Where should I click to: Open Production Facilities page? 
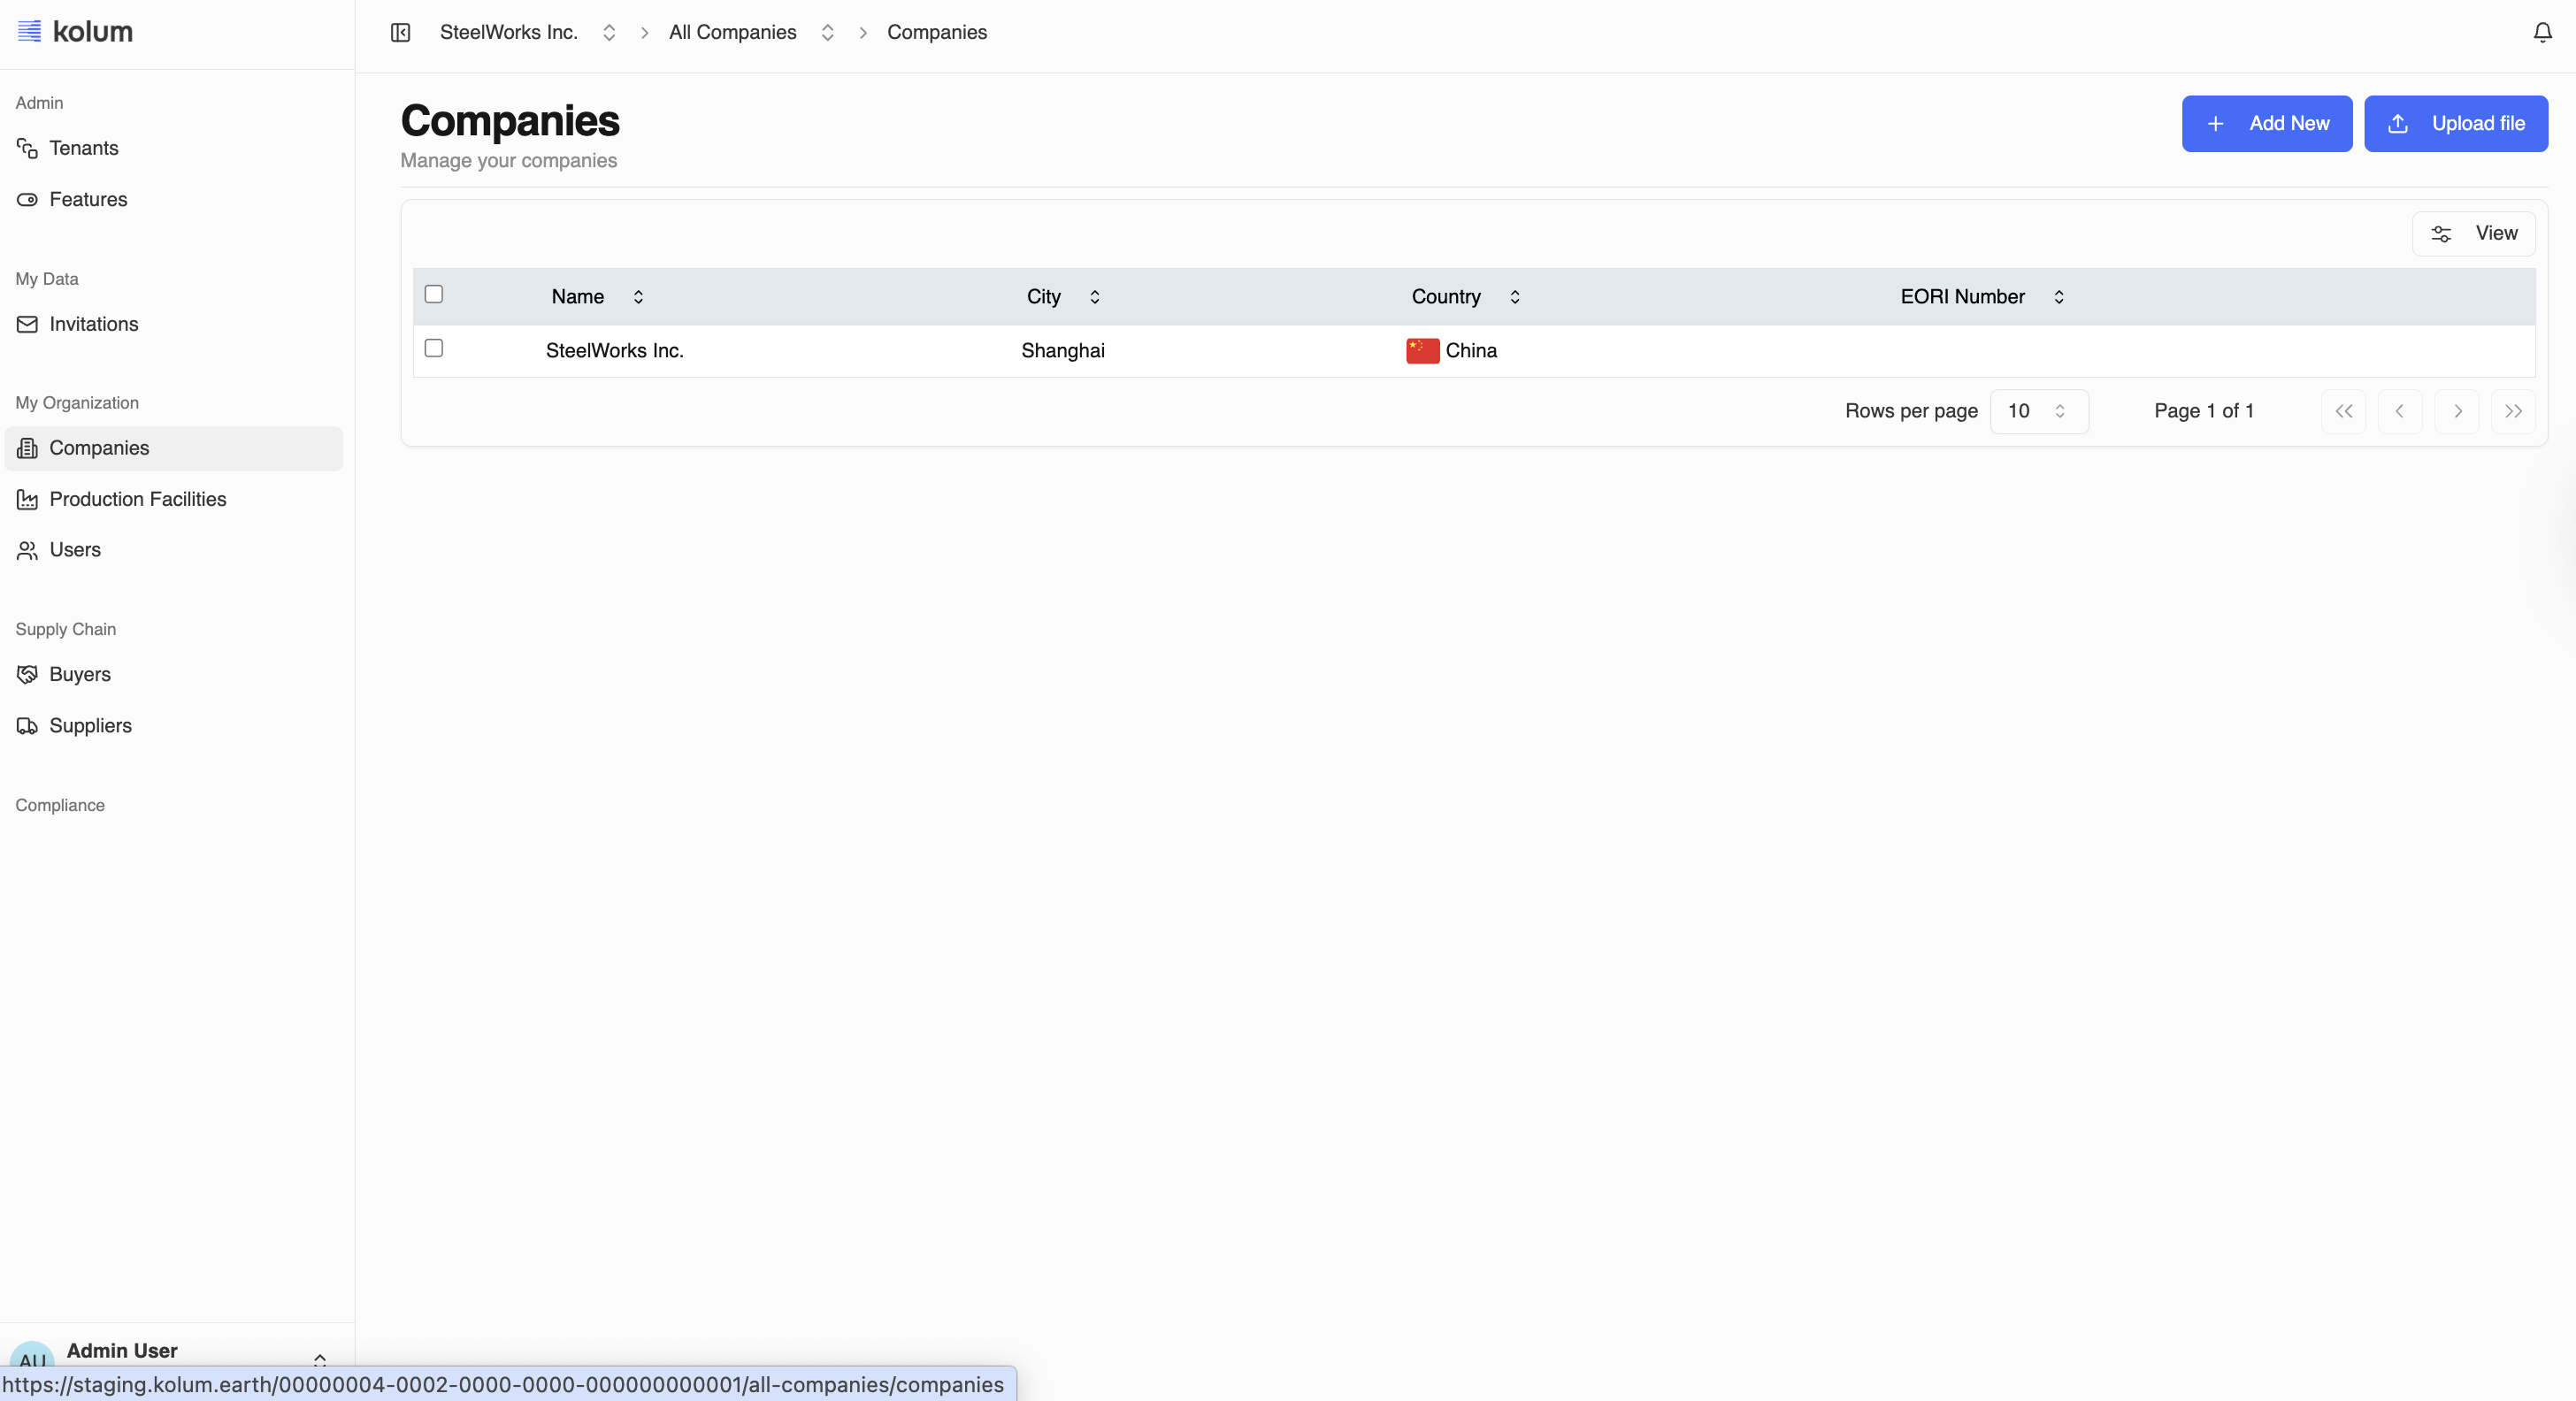(137, 499)
